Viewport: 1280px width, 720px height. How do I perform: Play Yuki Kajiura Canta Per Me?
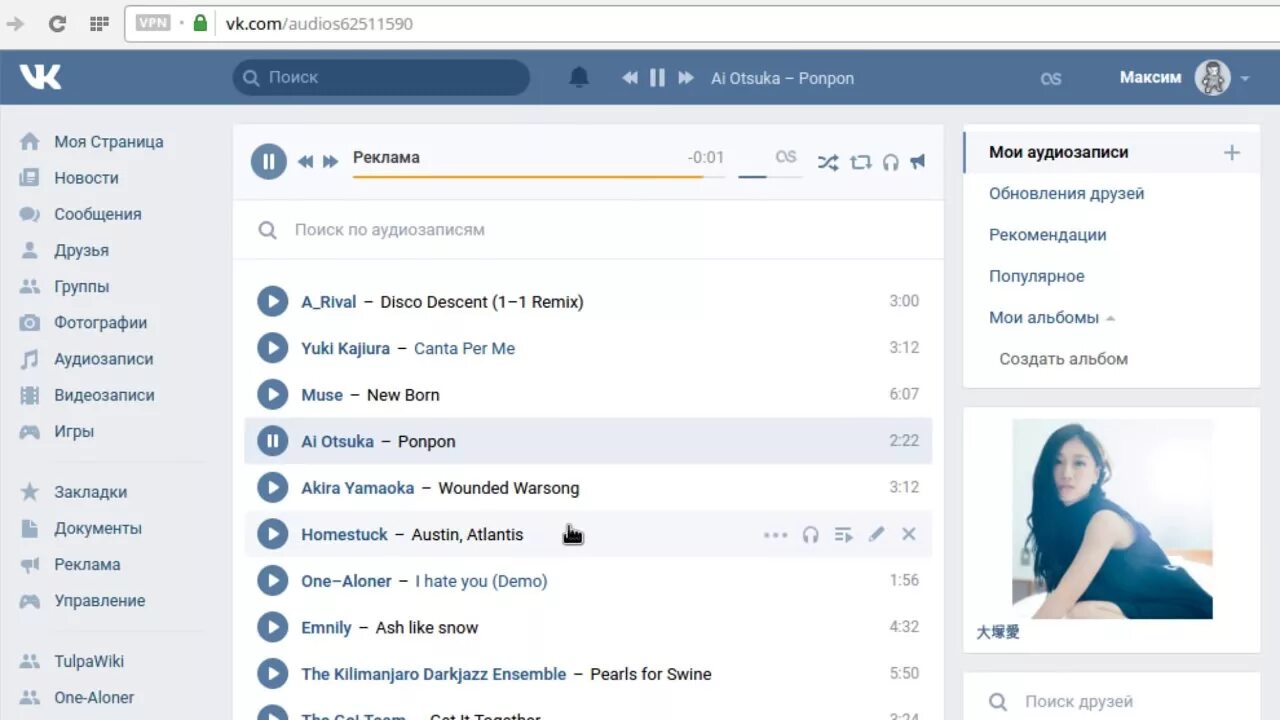[x=272, y=348]
